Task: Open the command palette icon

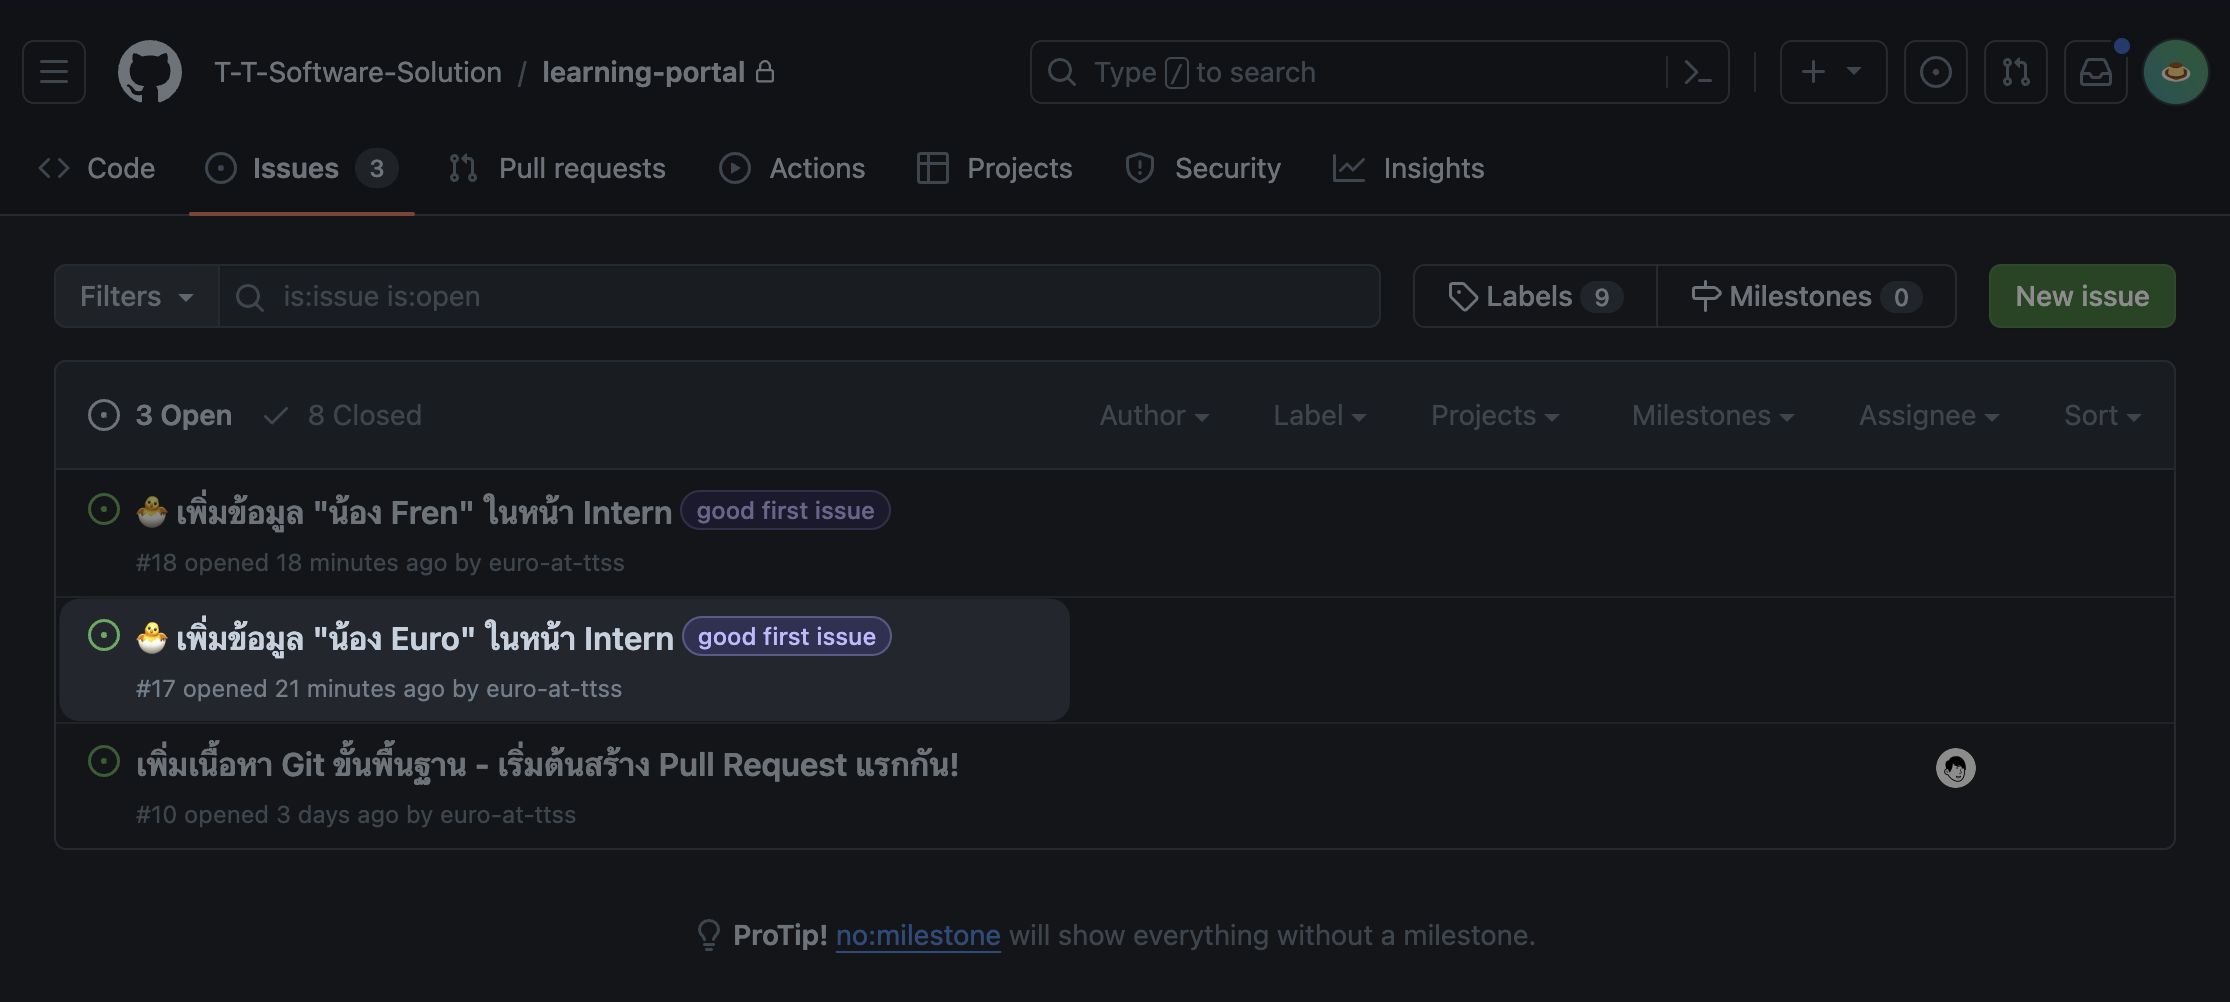Action: (x=1698, y=72)
